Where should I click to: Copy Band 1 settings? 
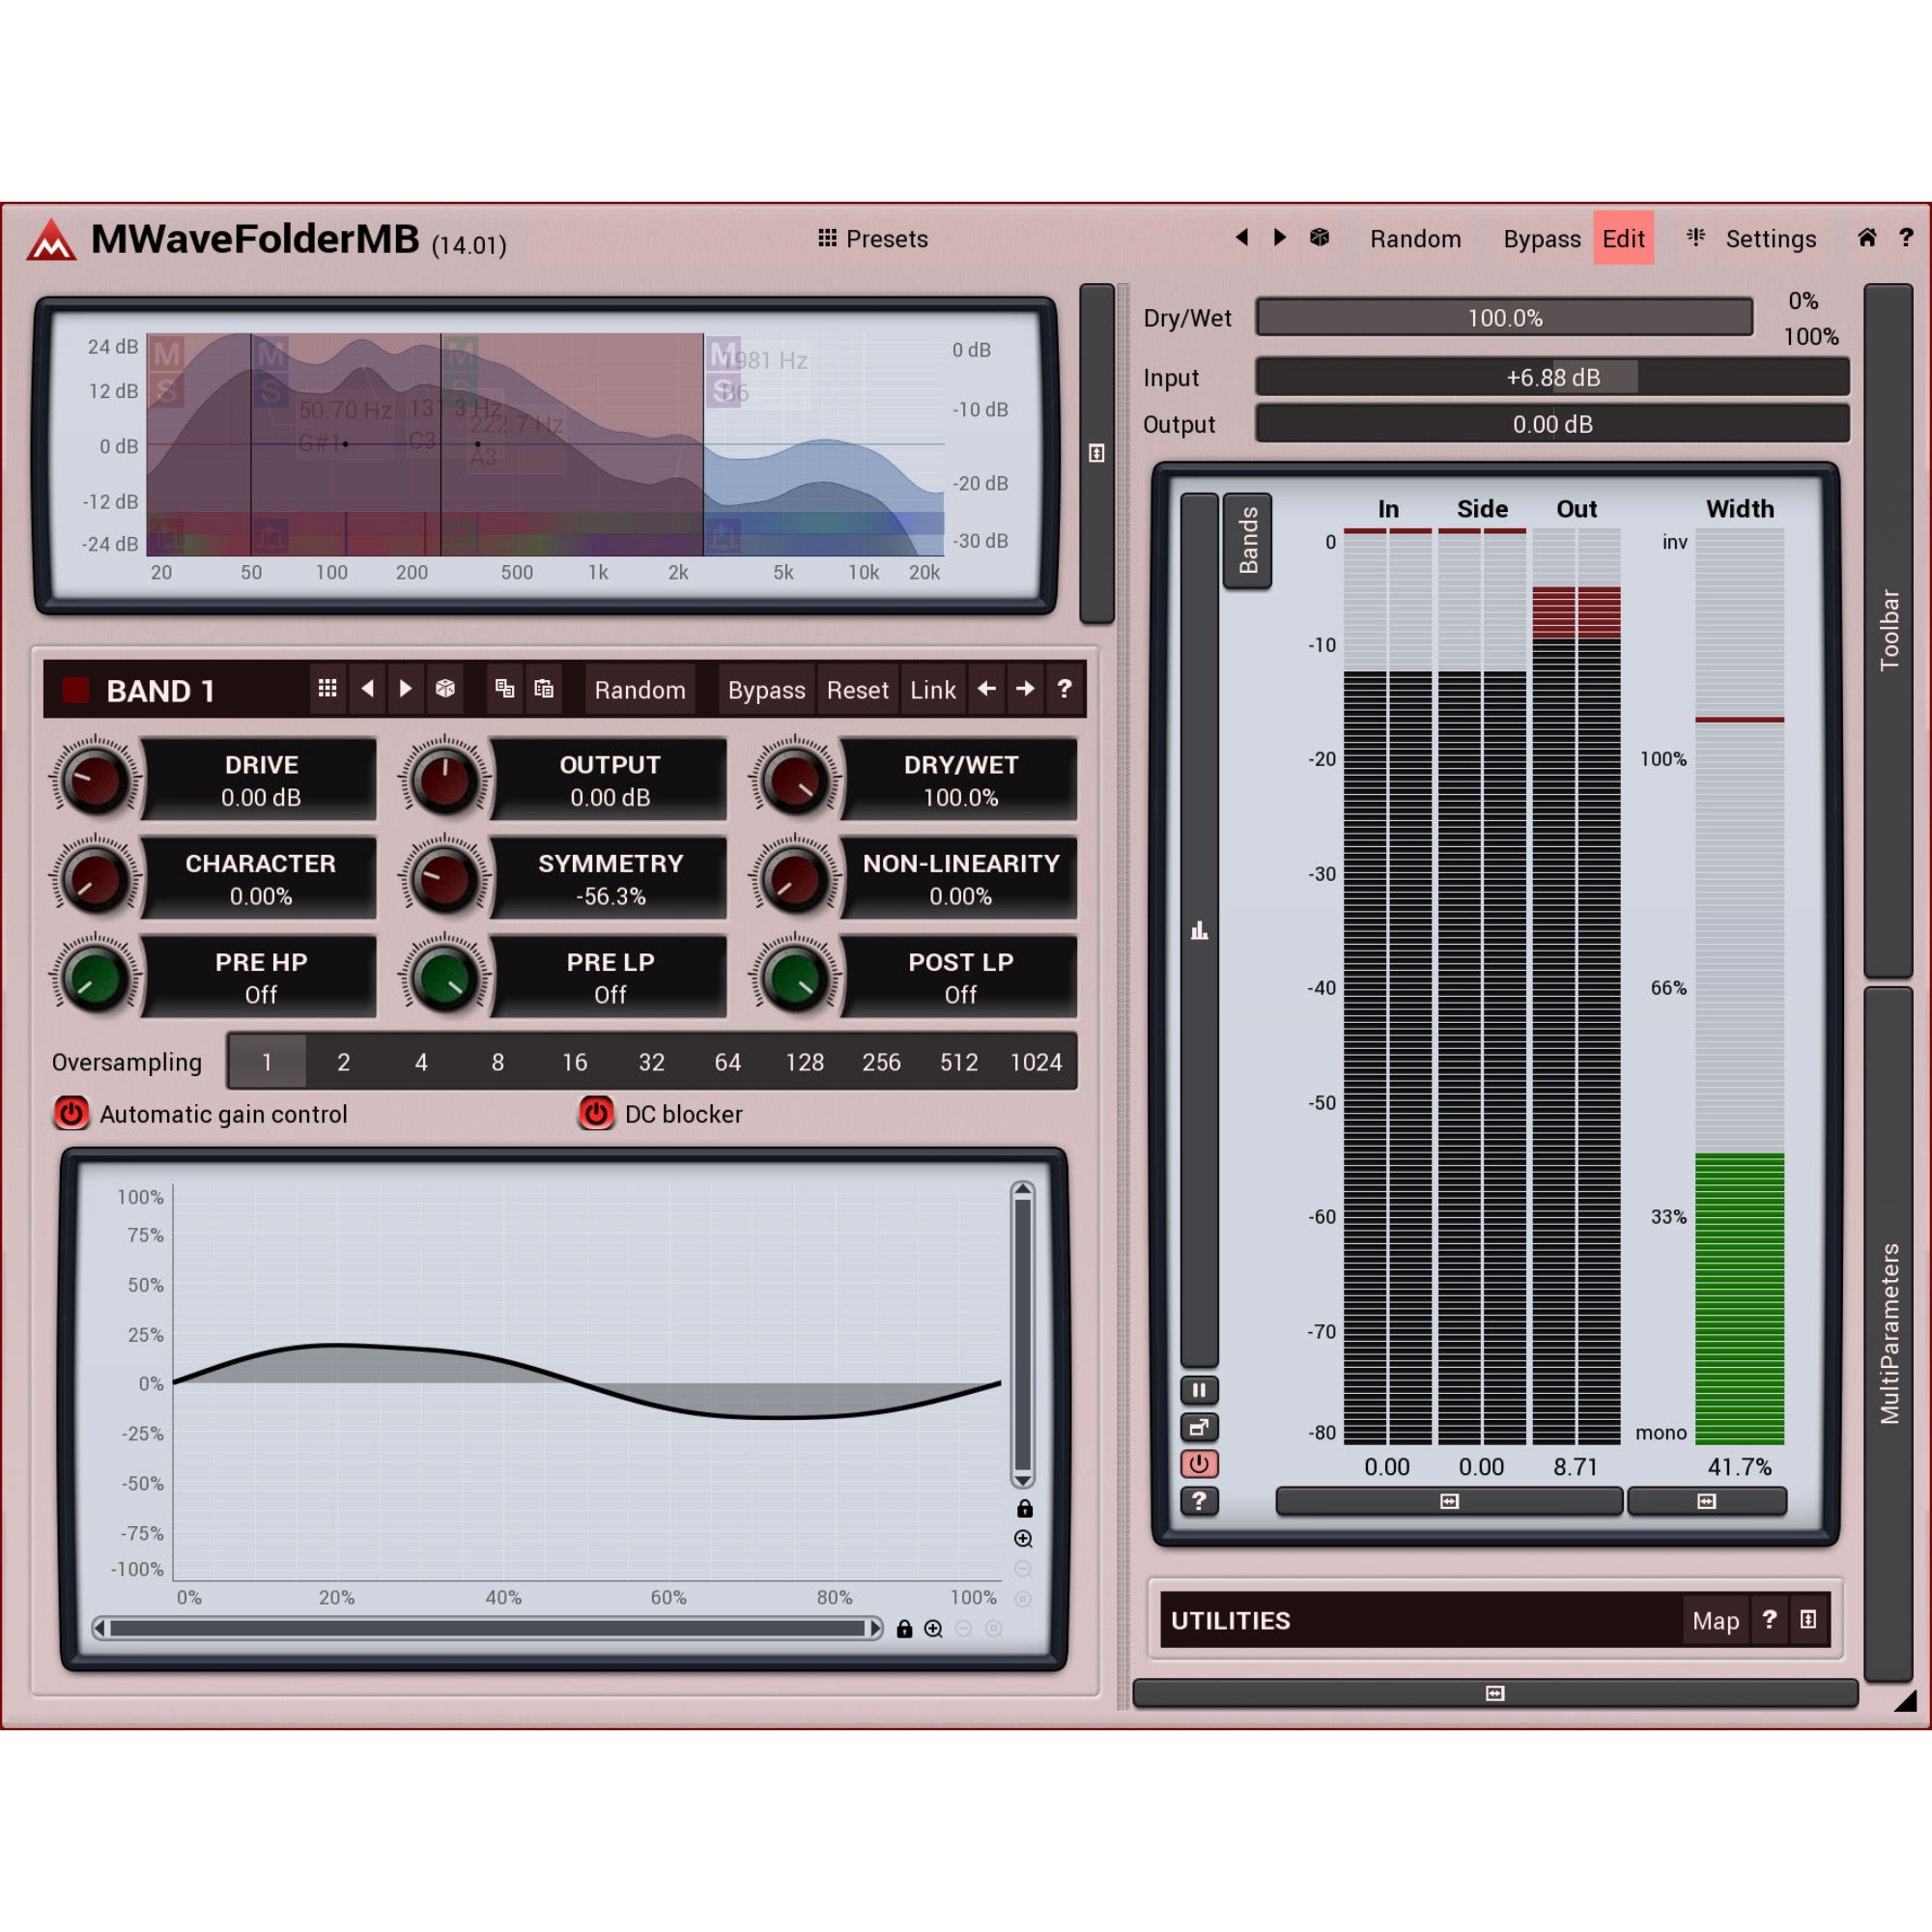(505, 689)
